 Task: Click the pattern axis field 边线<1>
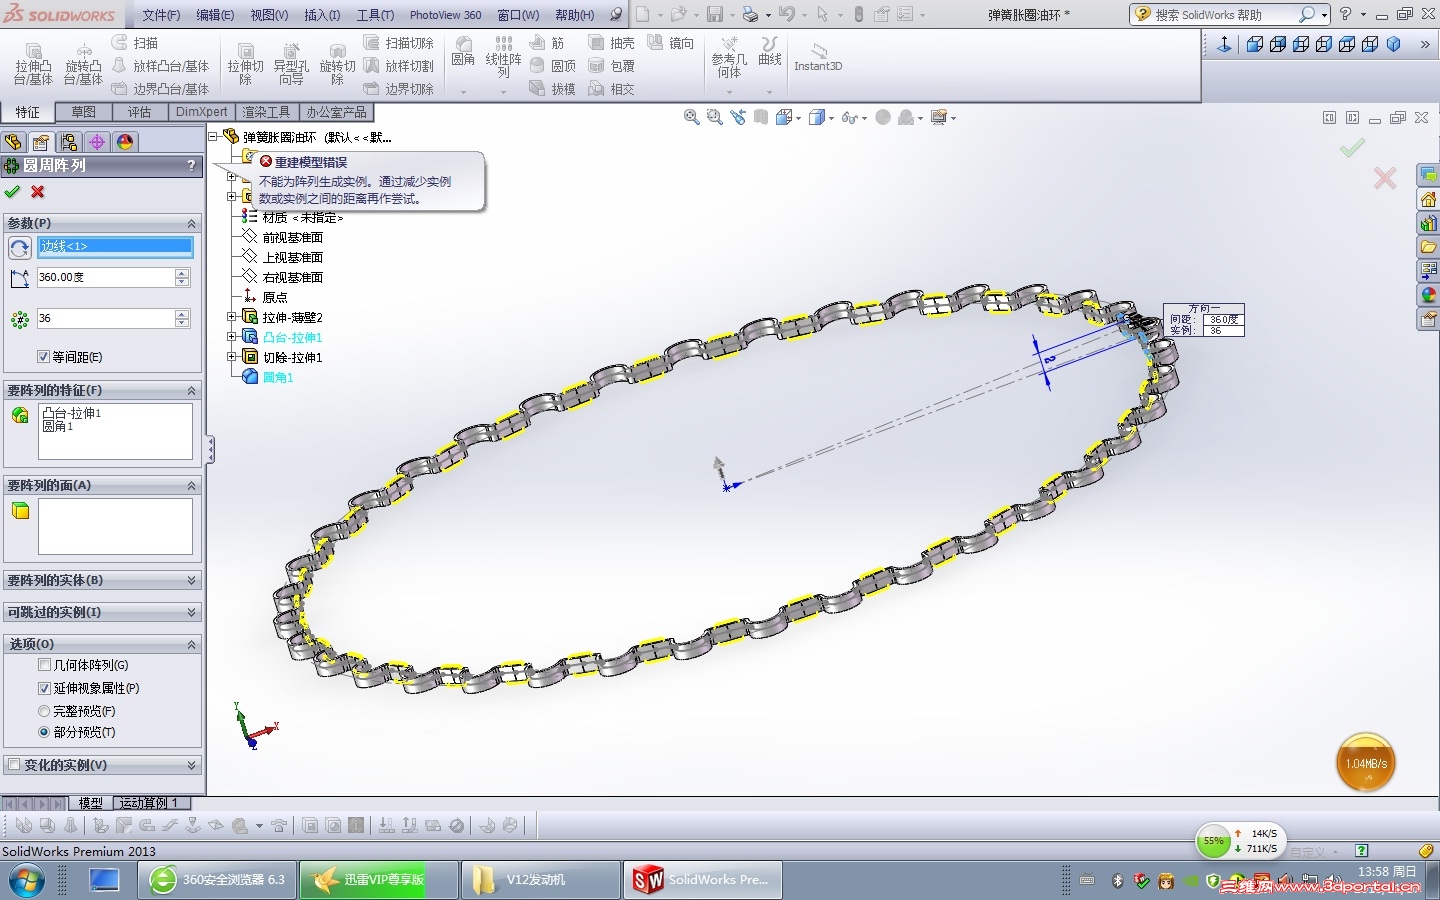pos(115,246)
